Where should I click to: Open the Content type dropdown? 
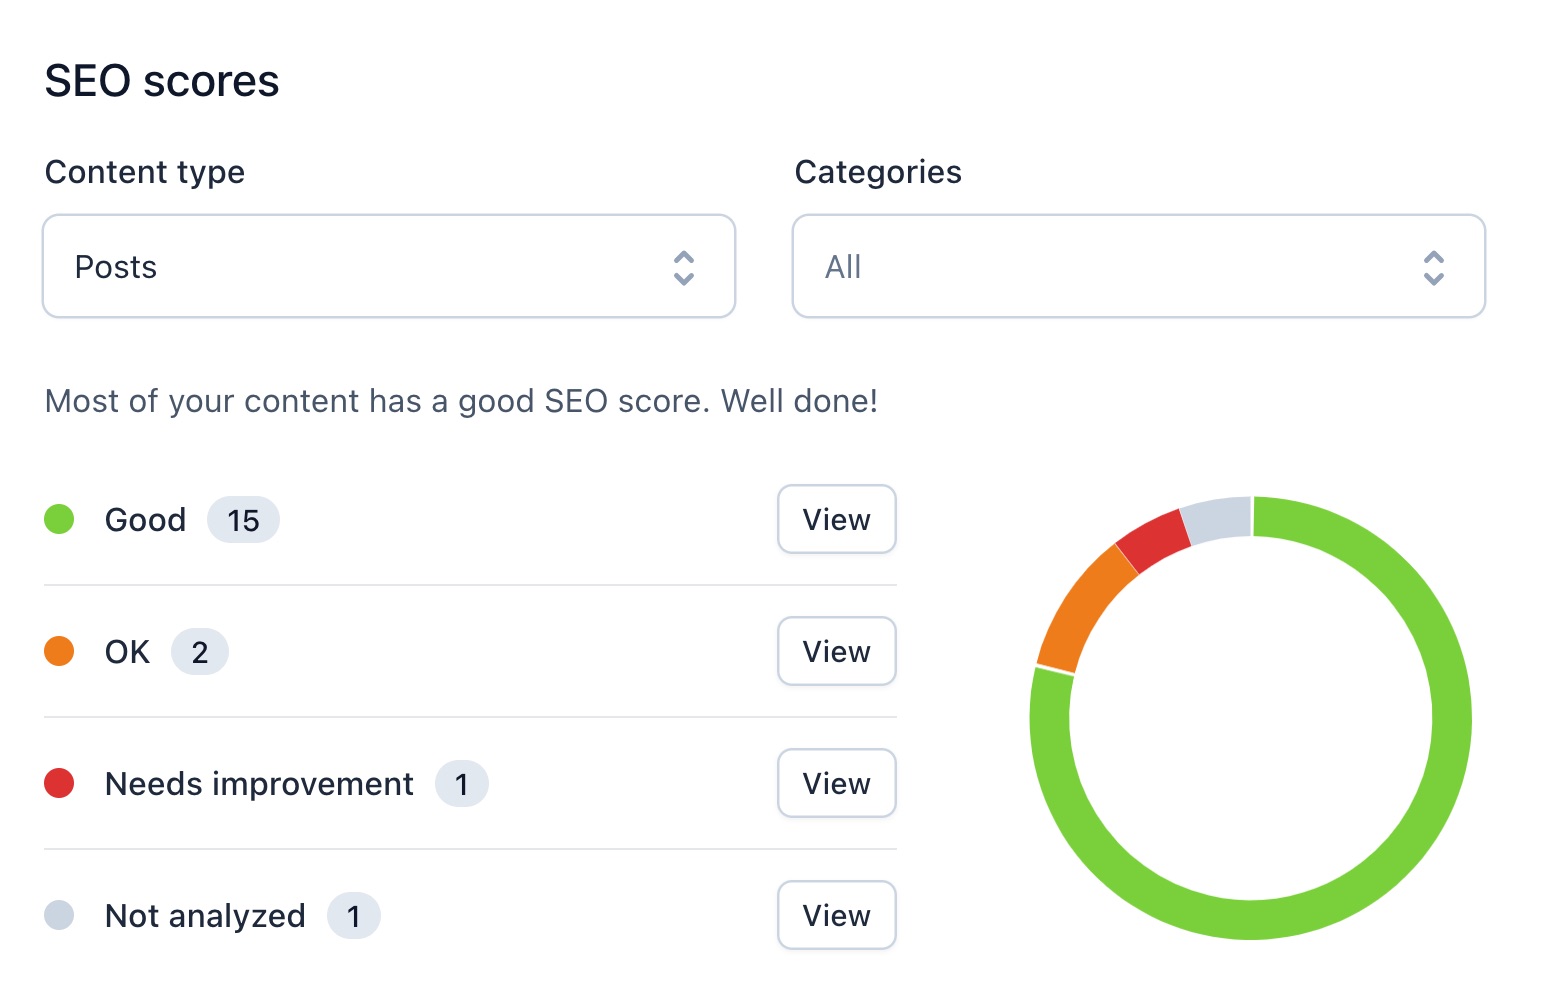click(389, 266)
